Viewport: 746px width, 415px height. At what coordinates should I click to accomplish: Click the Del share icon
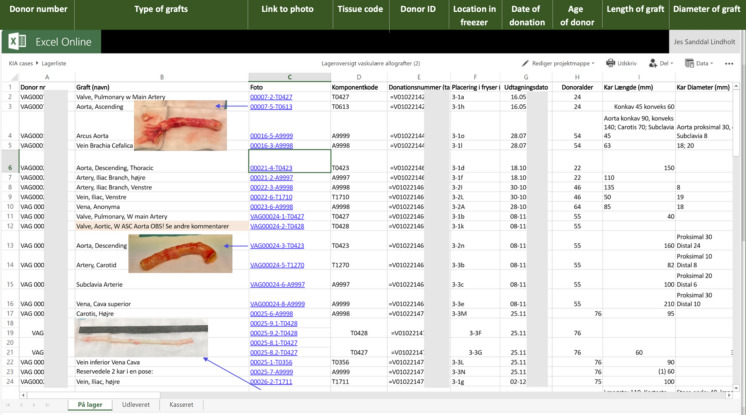point(651,62)
